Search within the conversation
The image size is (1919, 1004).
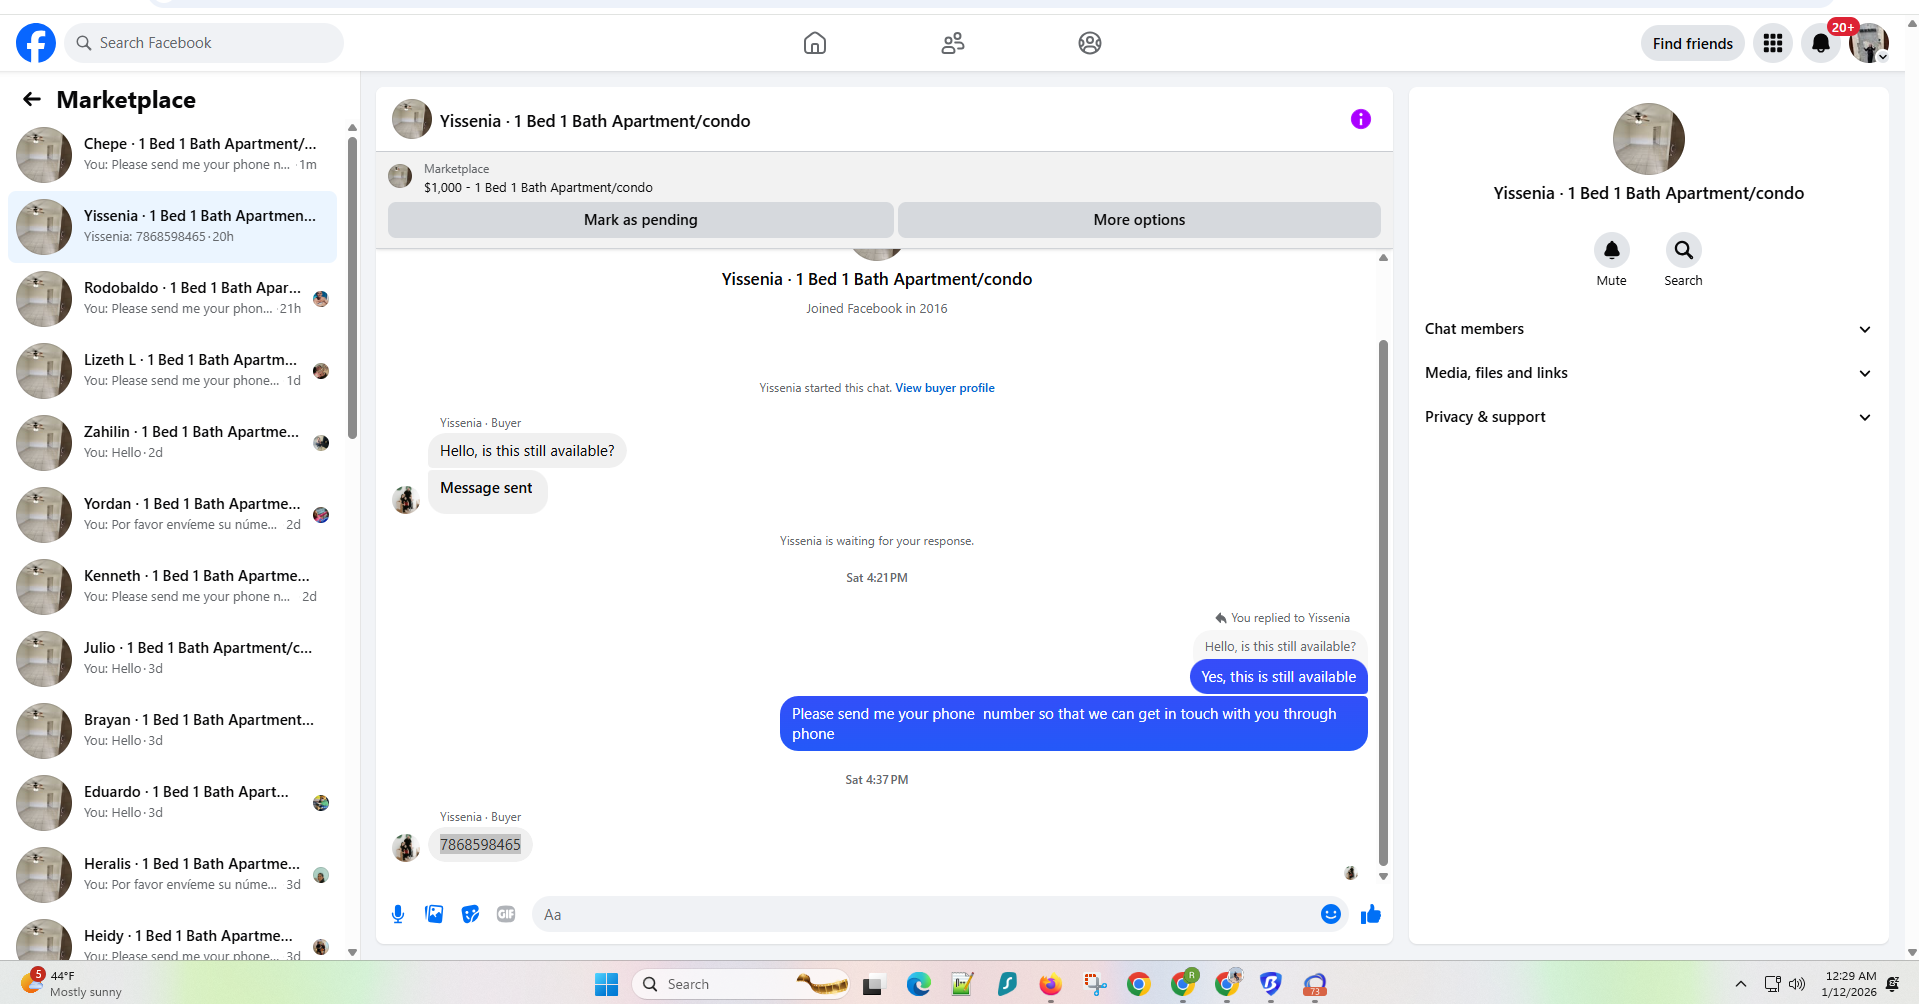[x=1683, y=250]
